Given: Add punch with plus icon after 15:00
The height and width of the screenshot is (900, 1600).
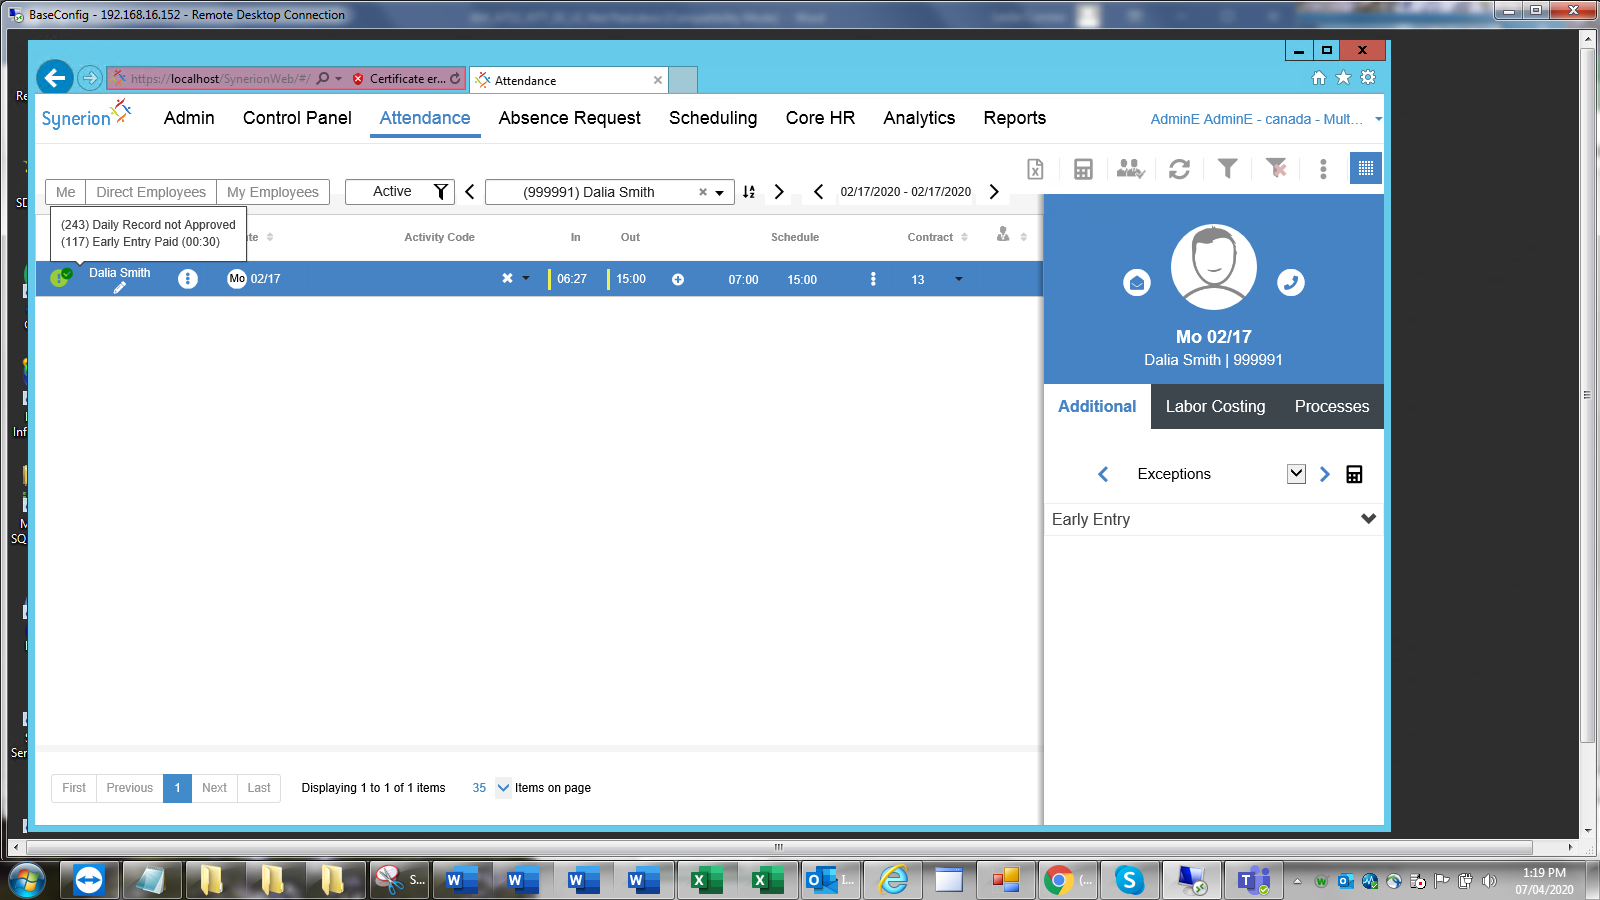Looking at the screenshot, I should click(678, 279).
